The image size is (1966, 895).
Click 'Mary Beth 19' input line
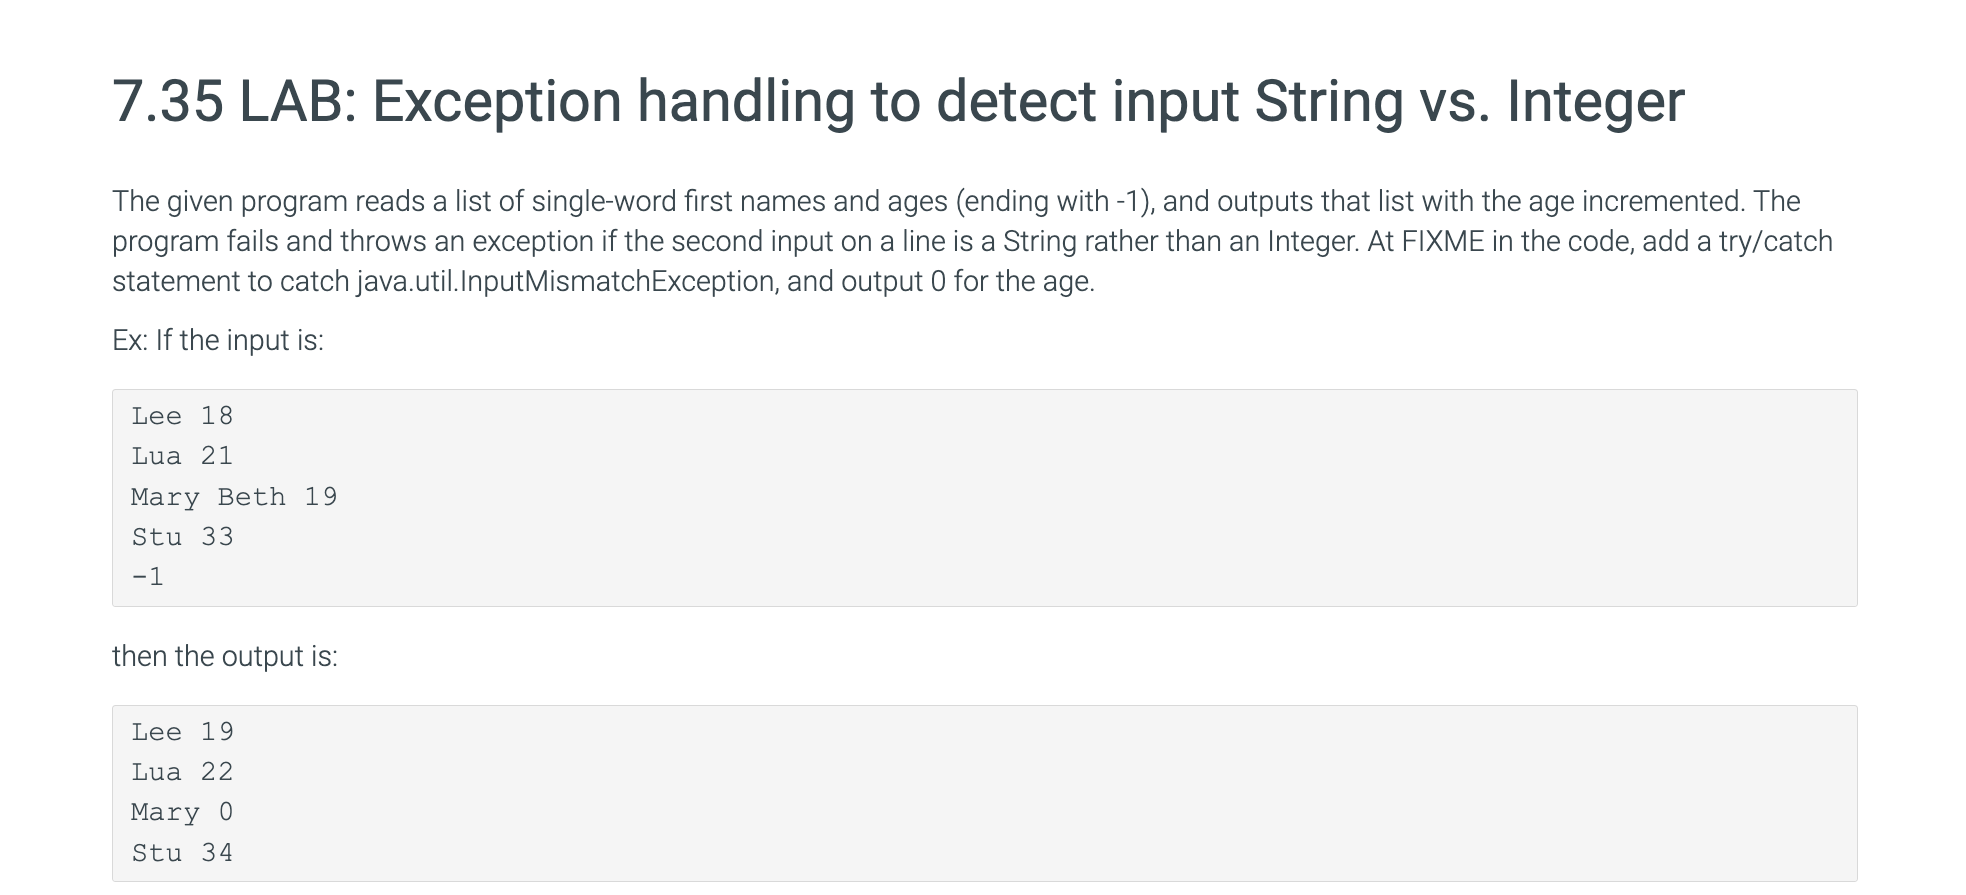click(x=234, y=497)
